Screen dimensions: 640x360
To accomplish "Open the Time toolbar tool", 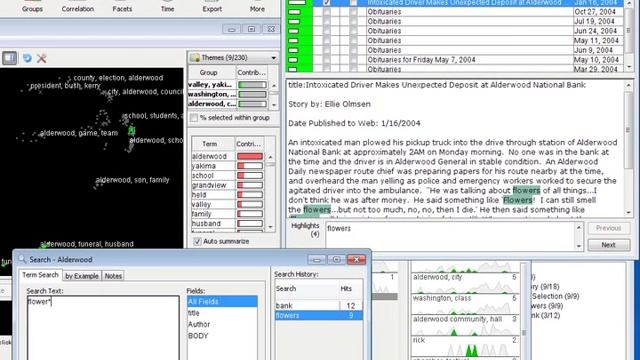I will click(167, 7).
